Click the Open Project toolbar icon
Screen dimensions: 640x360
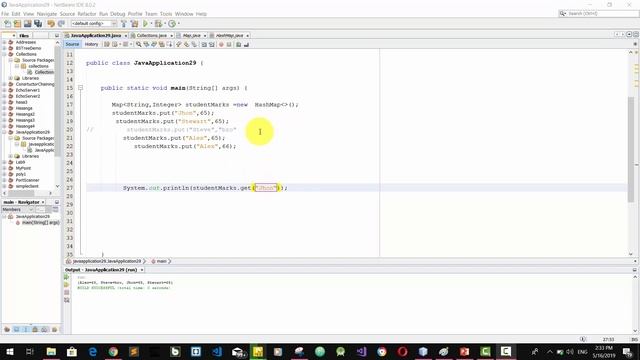pyautogui.click(x=27, y=24)
